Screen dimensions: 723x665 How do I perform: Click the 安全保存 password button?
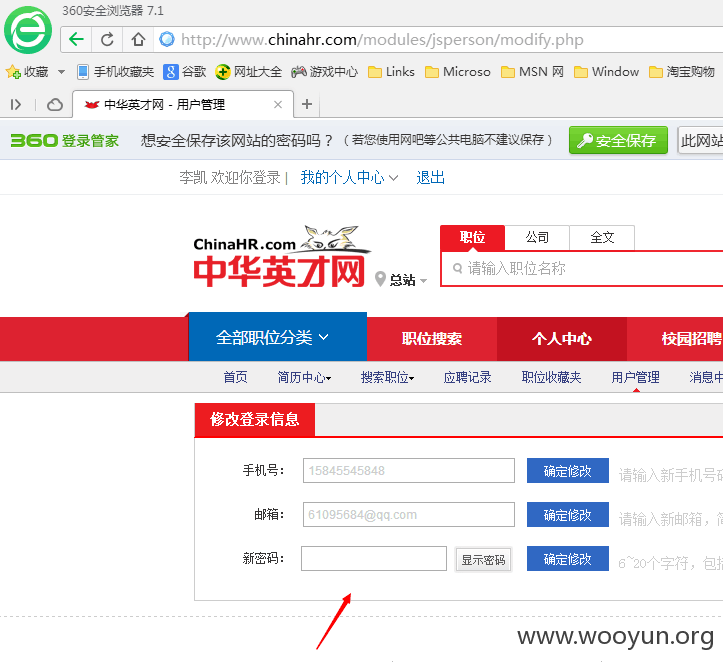[x=618, y=140]
